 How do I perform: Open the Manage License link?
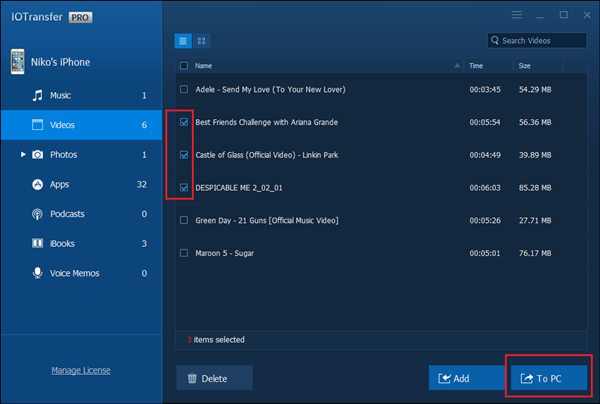(80, 371)
